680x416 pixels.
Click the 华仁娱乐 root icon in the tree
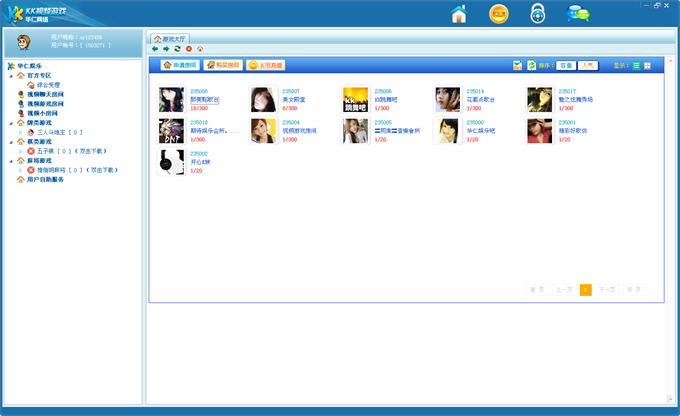(11, 66)
